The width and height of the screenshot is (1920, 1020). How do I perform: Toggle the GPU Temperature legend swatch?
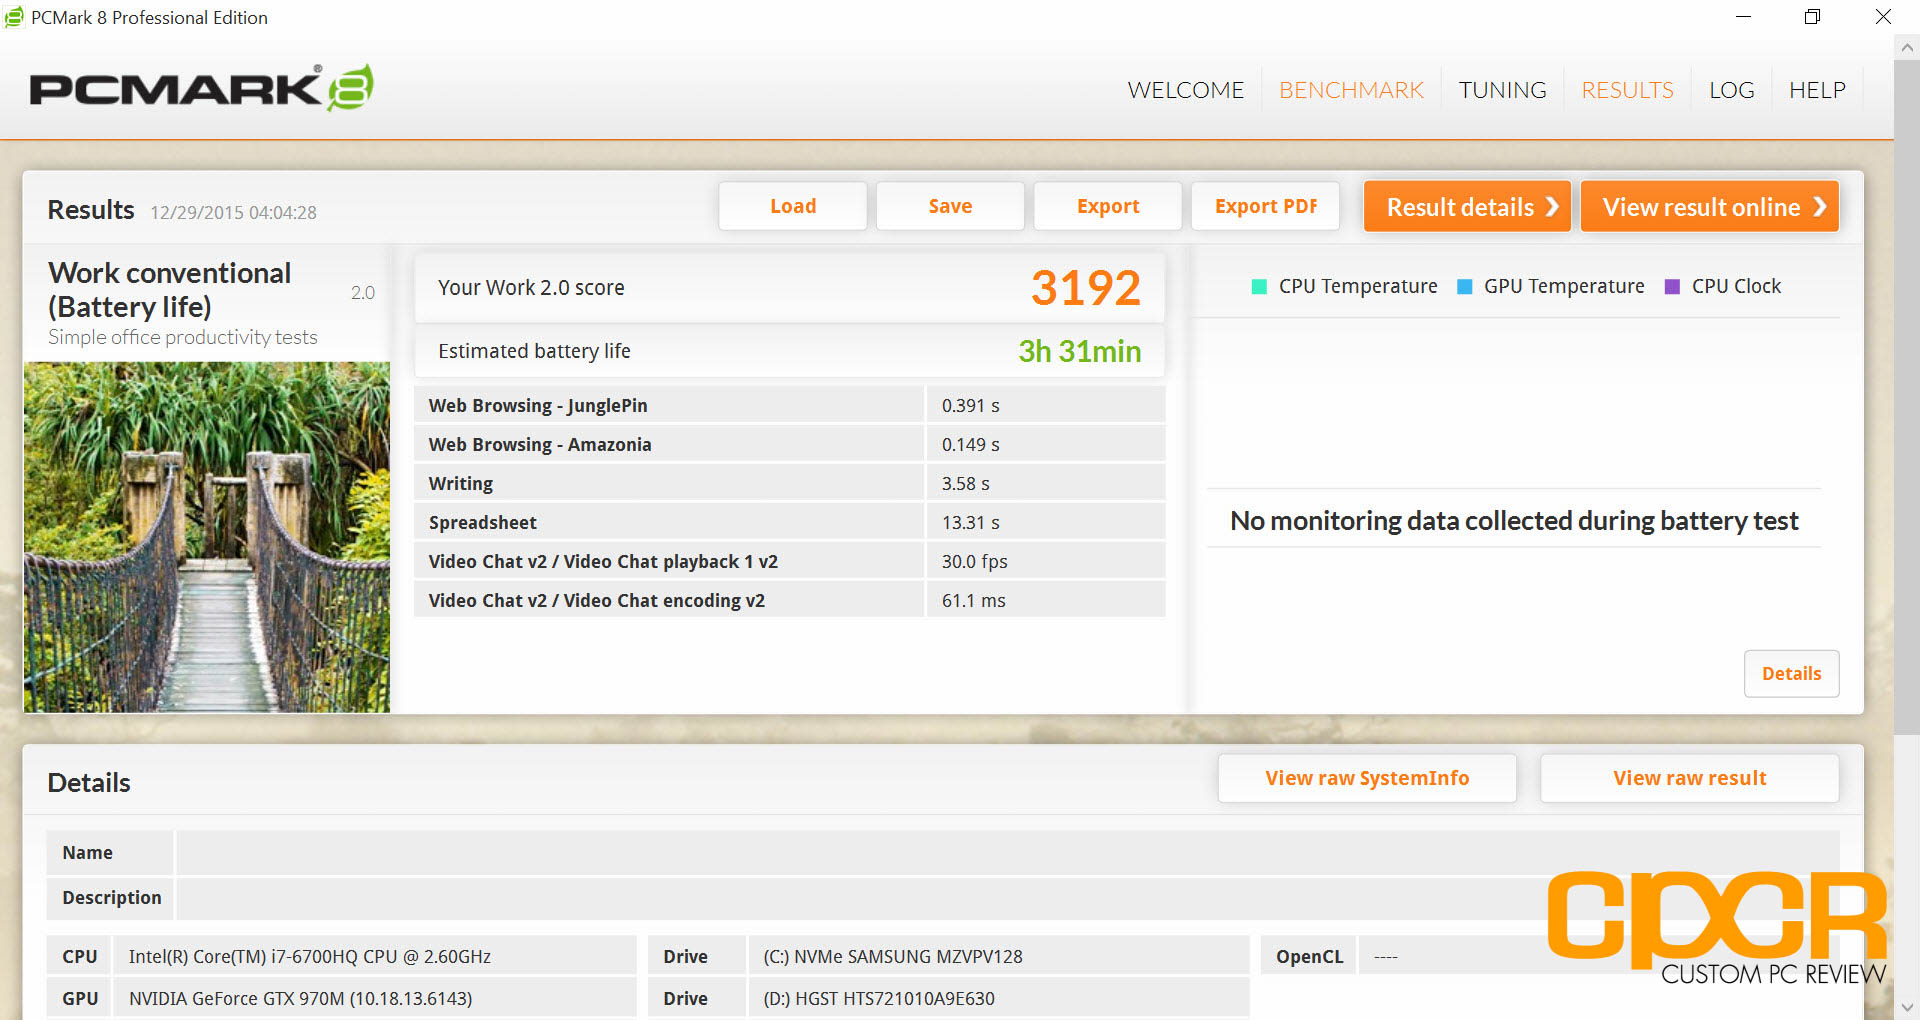tap(1465, 287)
